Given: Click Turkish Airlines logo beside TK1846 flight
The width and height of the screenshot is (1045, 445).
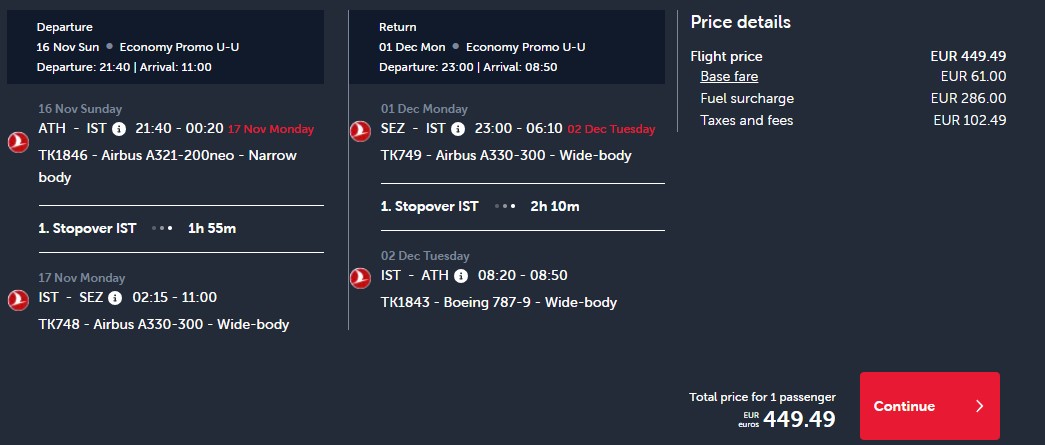Looking at the screenshot, I should (x=18, y=142).
